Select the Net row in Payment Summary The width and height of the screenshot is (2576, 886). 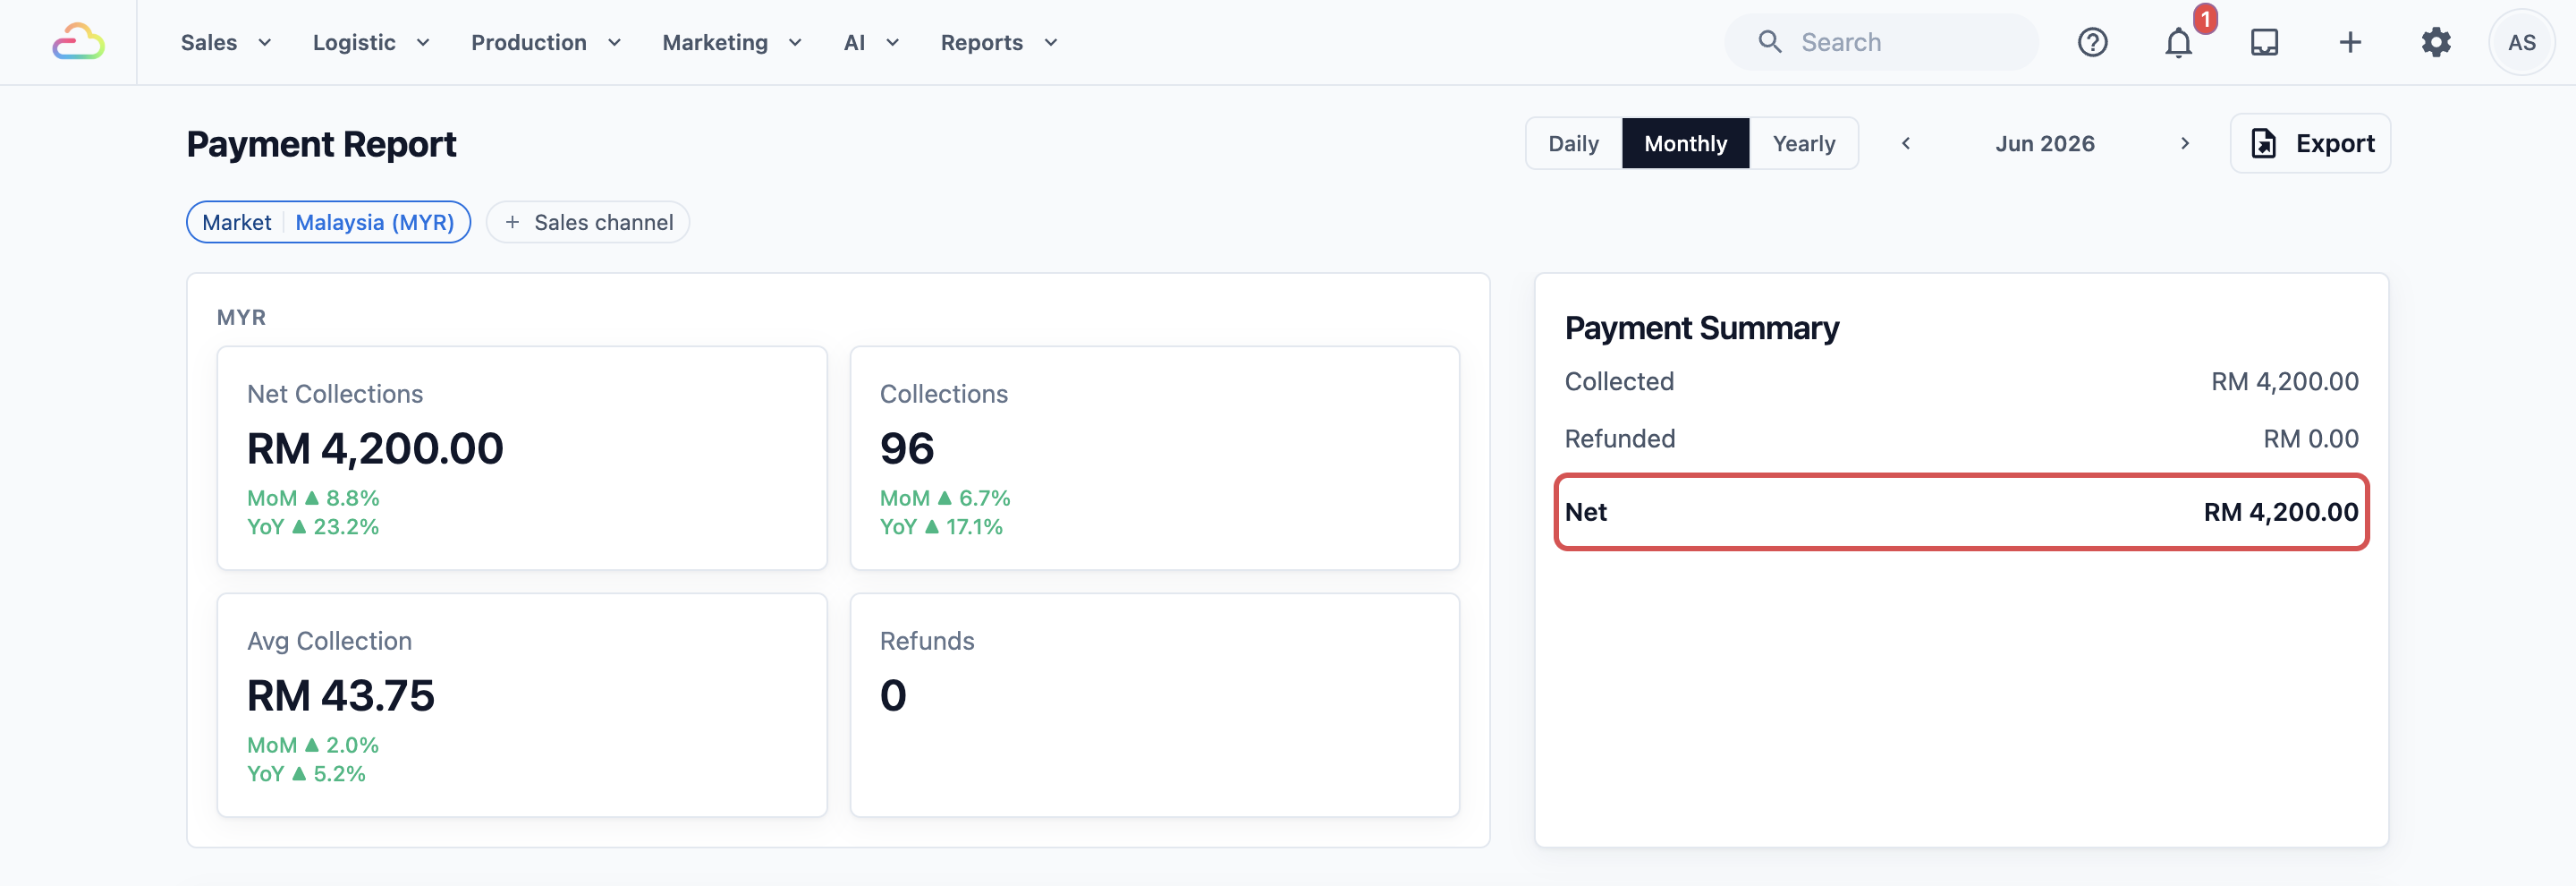point(1961,511)
